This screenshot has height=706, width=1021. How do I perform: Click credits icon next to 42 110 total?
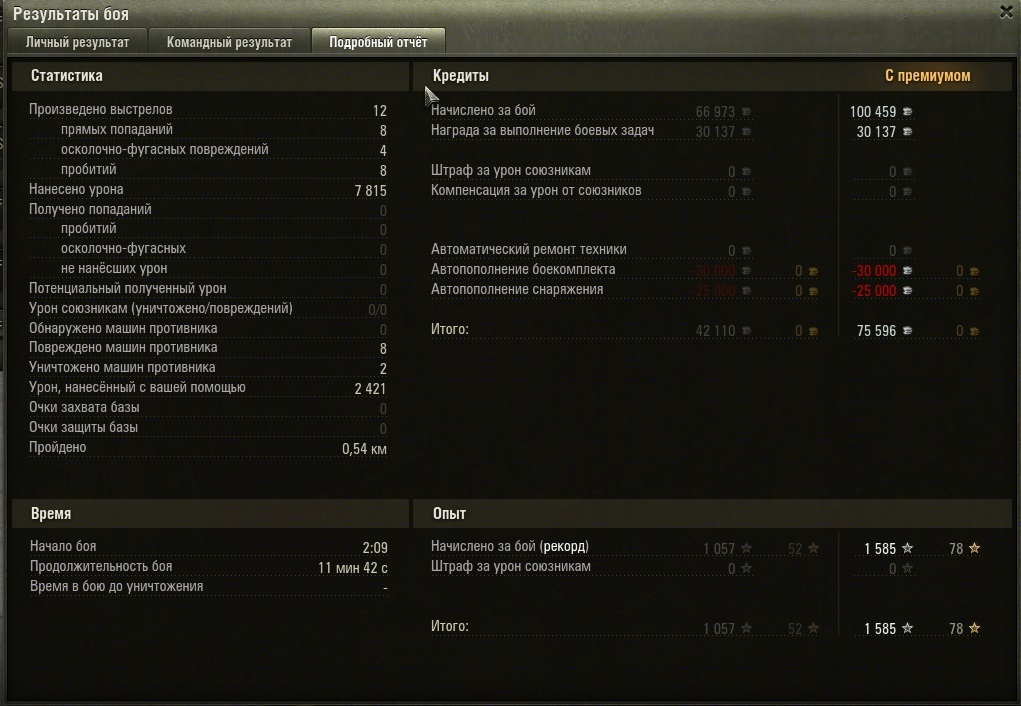[747, 332]
